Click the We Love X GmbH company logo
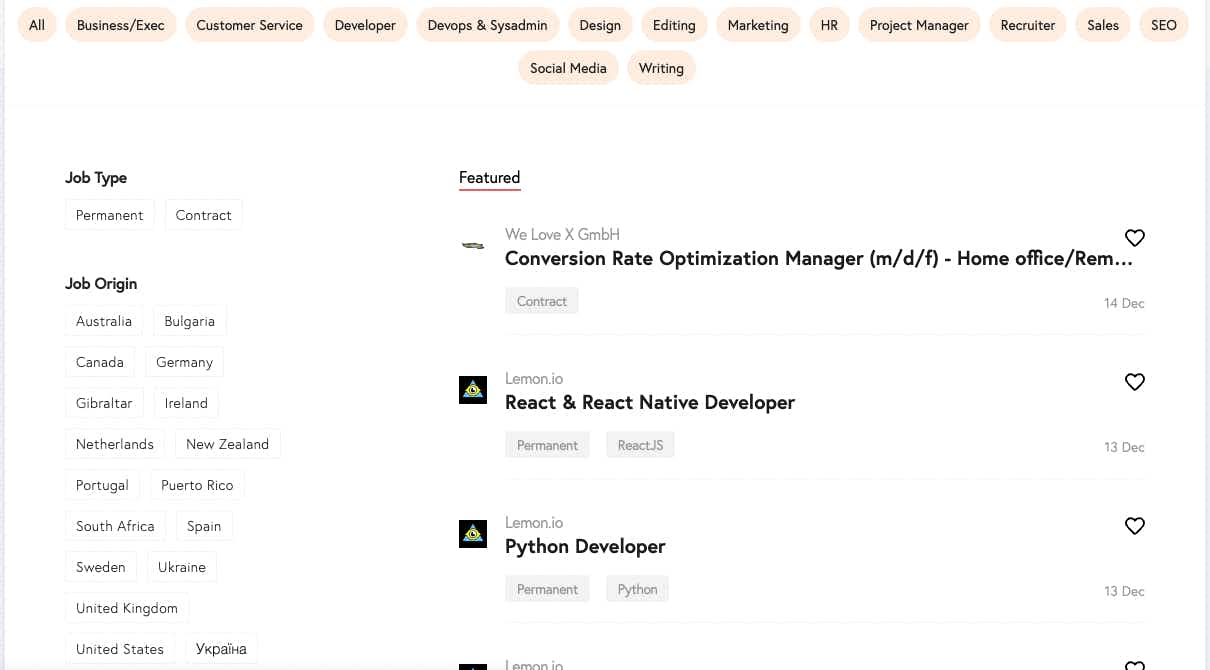The height and width of the screenshot is (670, 1210). pos(473,245)
